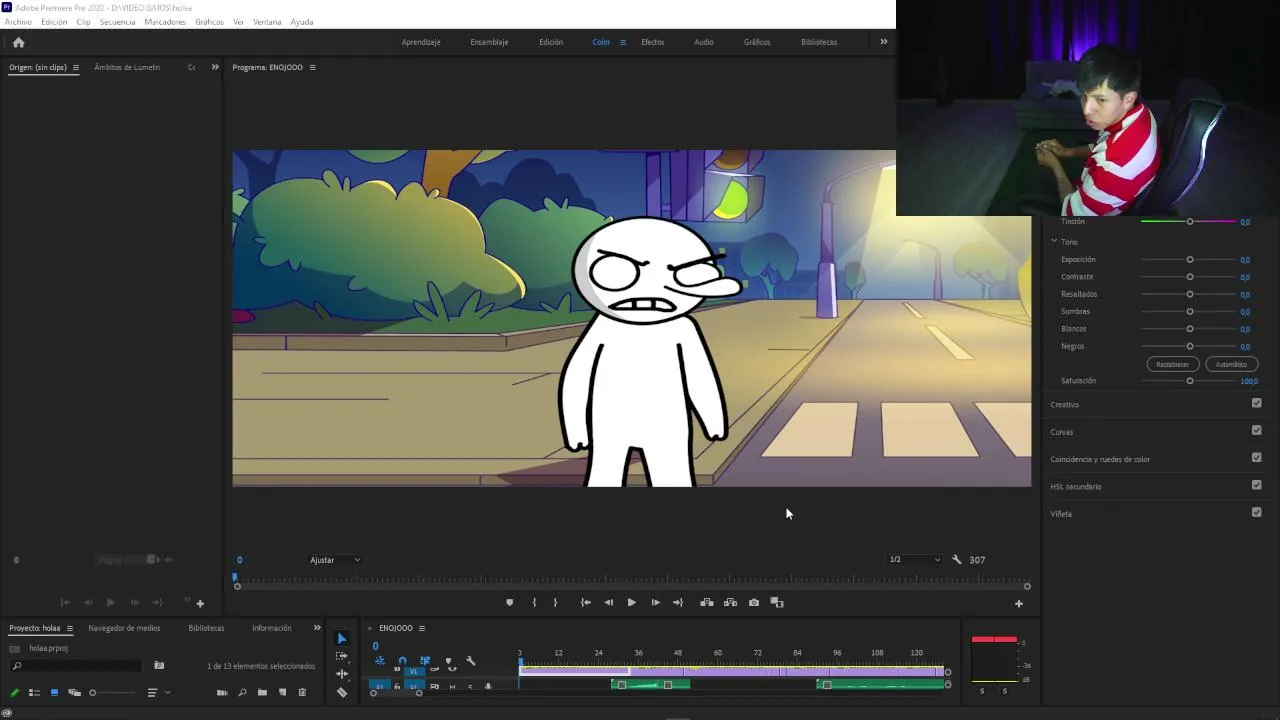Open the Marcadores menu
The image size is (1280, 720).
click(165, 22)
